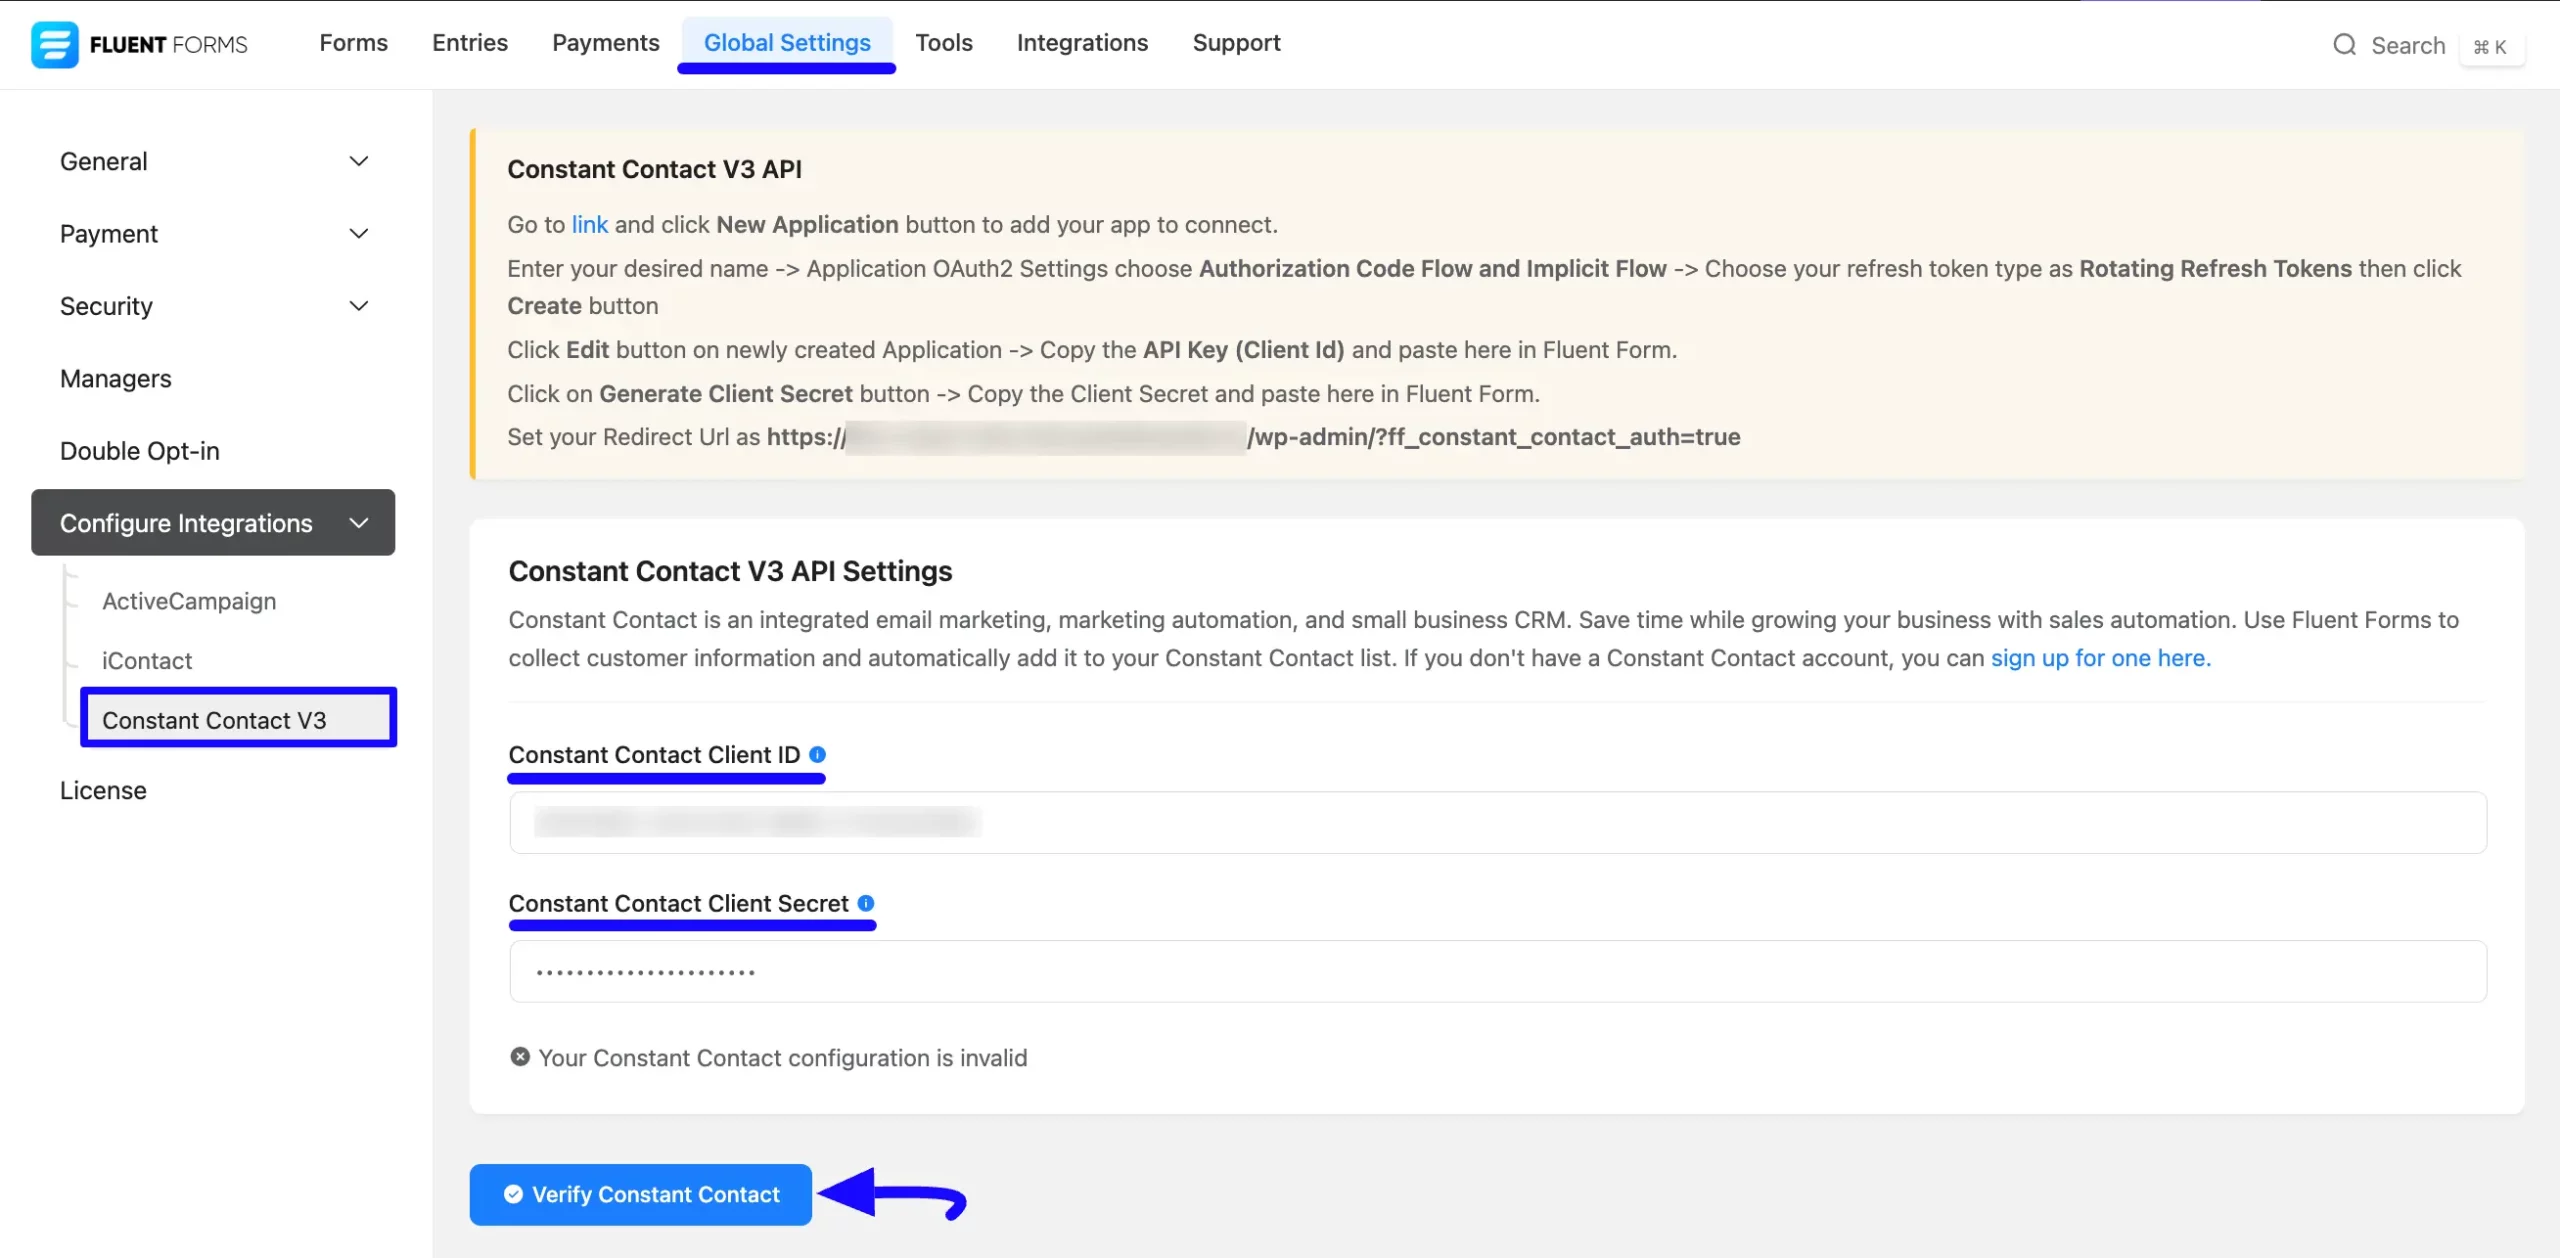Open the Integrations menu
The height and width of the screenshot is (1258, 2560).
[x=1082, y=43]
